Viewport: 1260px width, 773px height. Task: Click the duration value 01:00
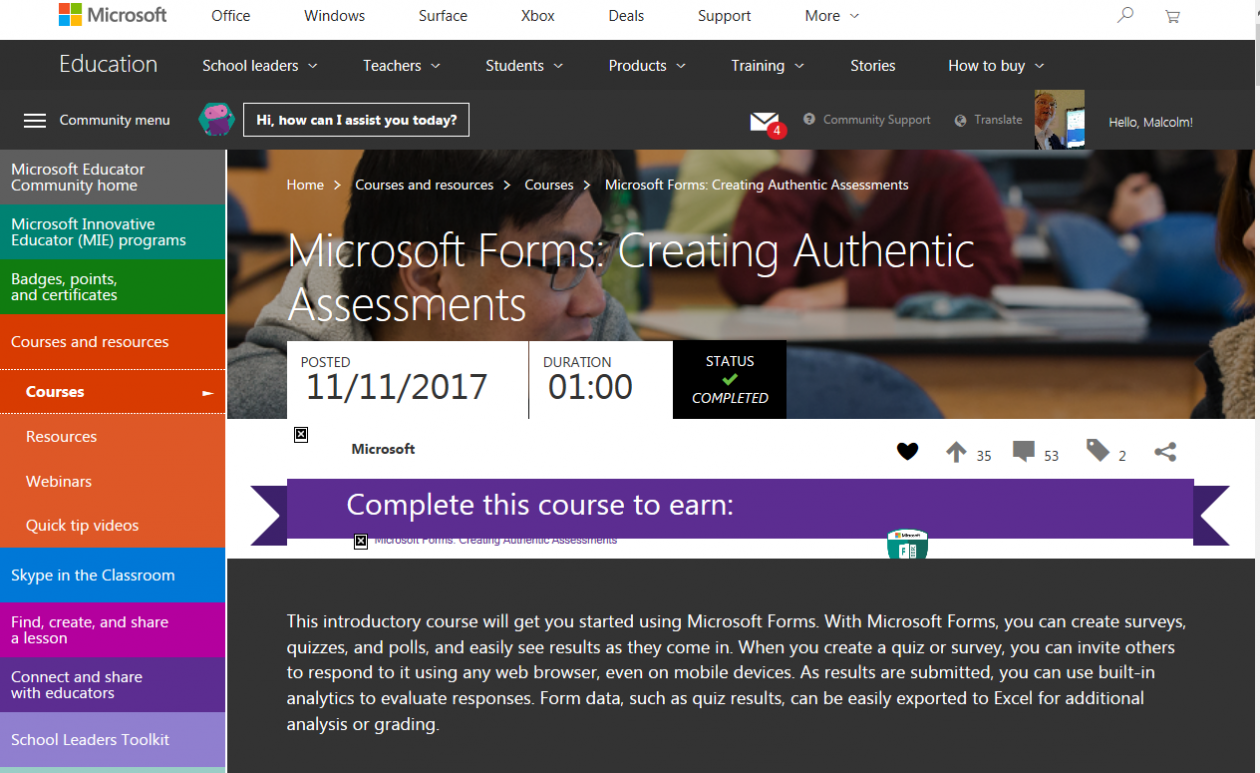[x=590, y=387]
